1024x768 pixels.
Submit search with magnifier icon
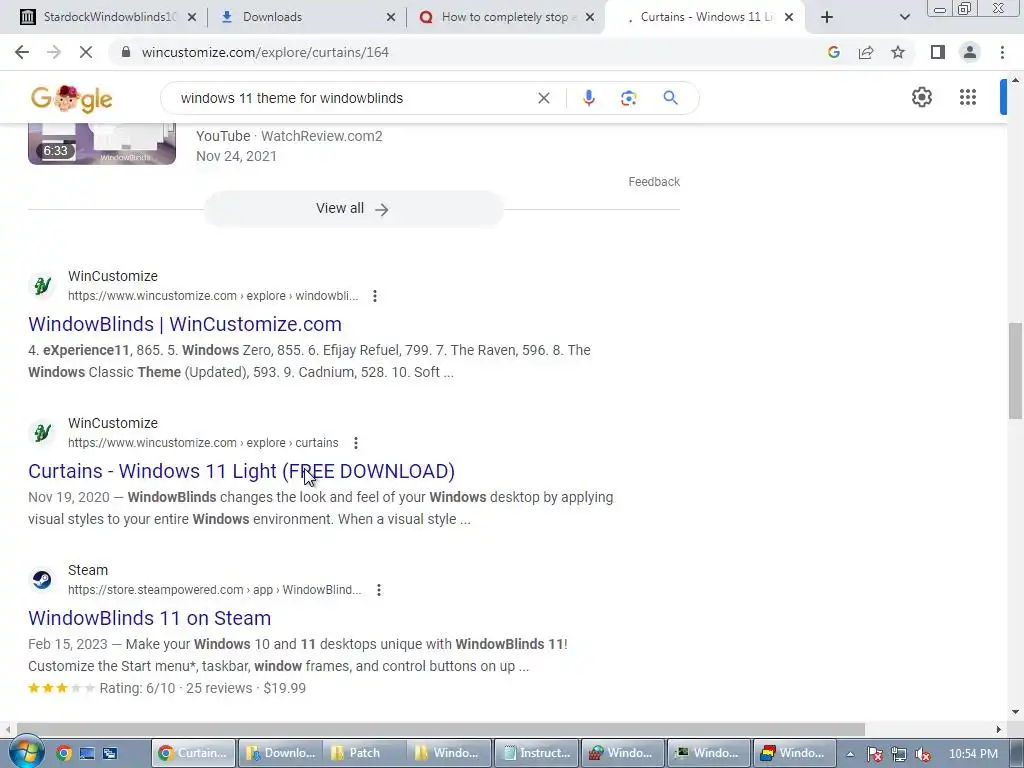pos(670,98)
